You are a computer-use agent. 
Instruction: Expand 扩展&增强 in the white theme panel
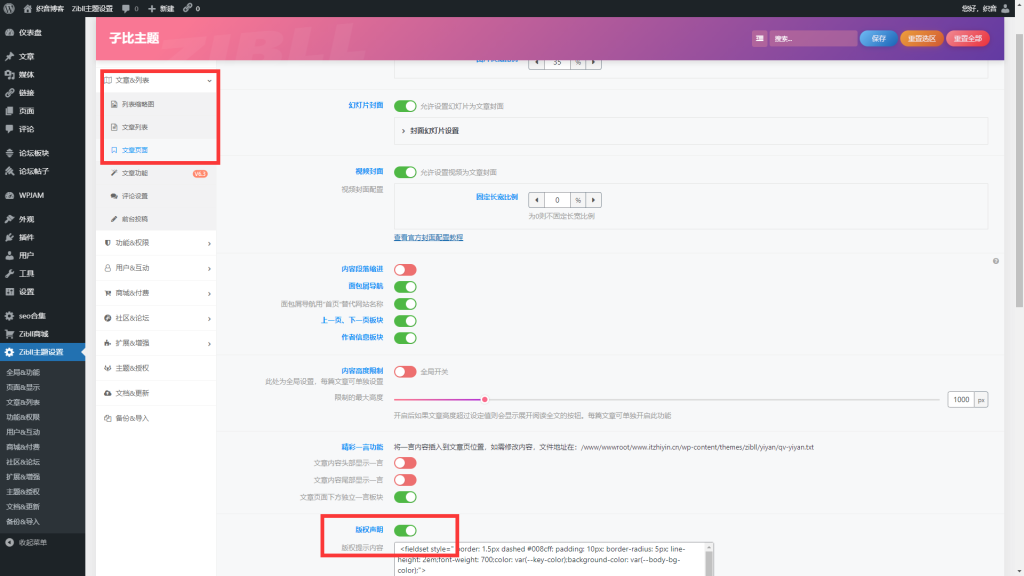pos(157,343)
